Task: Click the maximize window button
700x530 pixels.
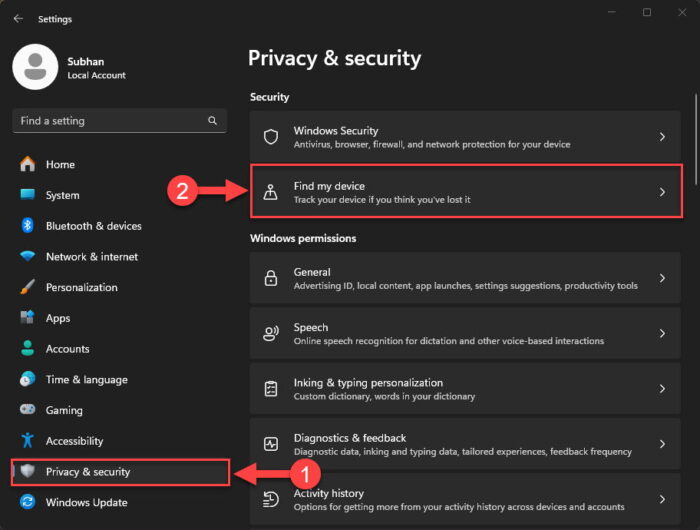Action: (646, 13)
